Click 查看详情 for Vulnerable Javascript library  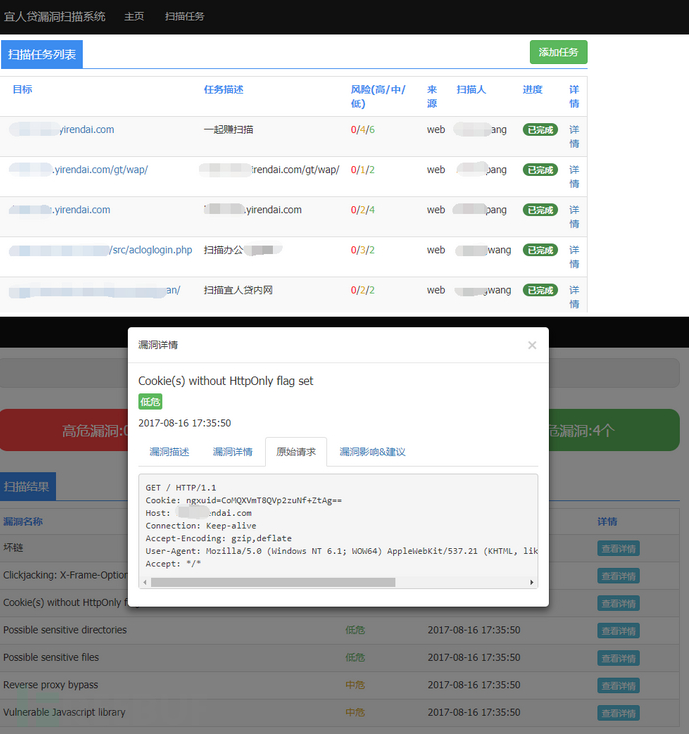tap(618, 713)
